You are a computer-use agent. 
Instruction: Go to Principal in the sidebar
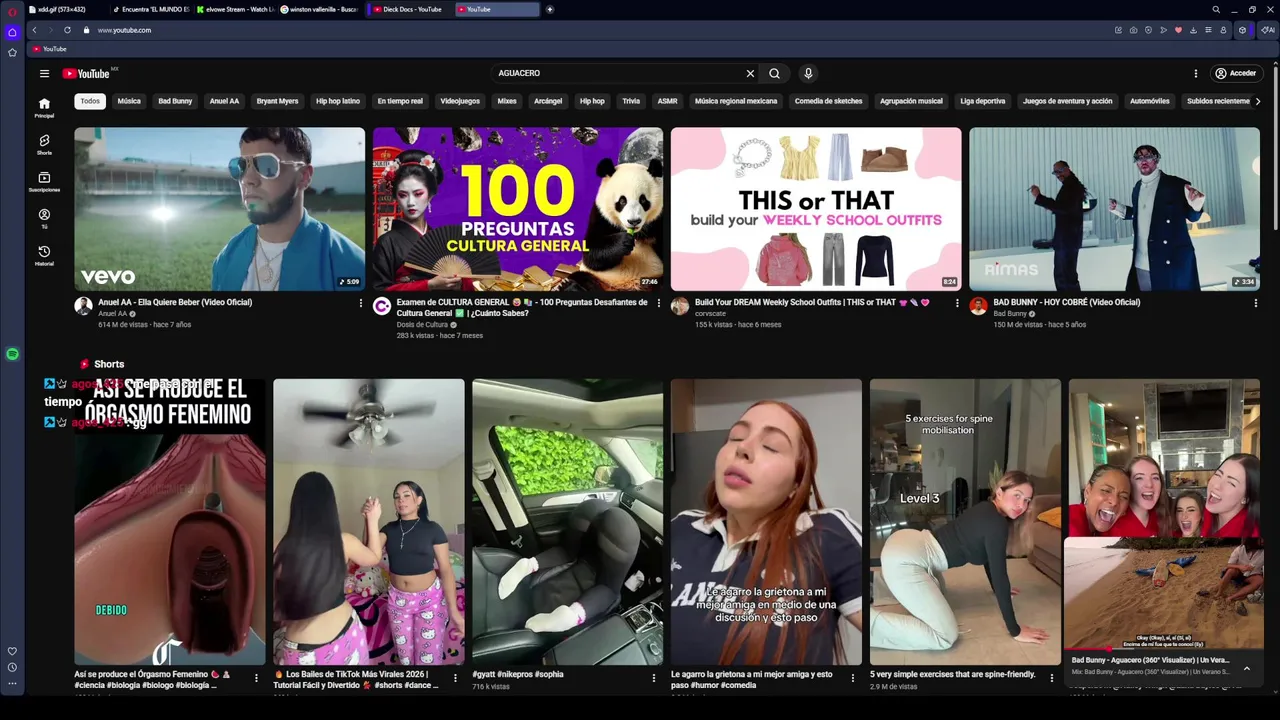(44, 107)
